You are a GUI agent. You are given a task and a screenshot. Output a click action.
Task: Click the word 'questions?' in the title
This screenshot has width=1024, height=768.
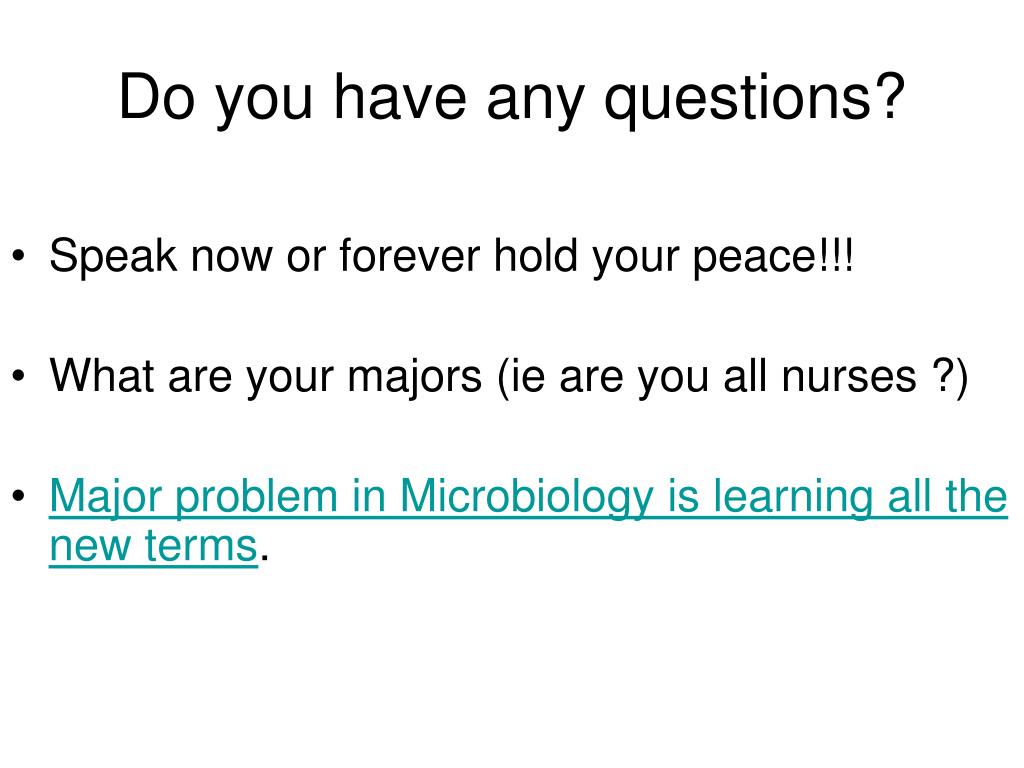pyautogui.click(x=754, y=99)
